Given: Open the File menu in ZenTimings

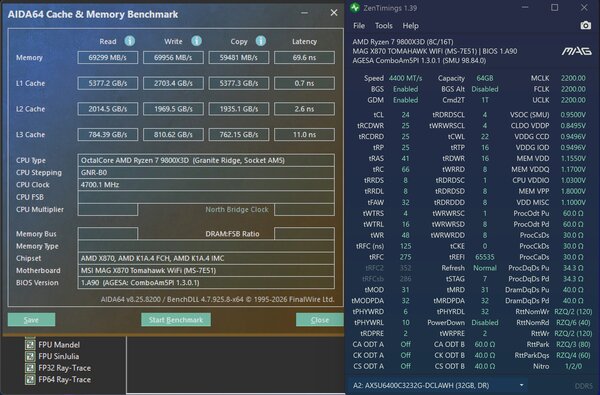Looking at the screenshot, I should click(x=359, y=26).
